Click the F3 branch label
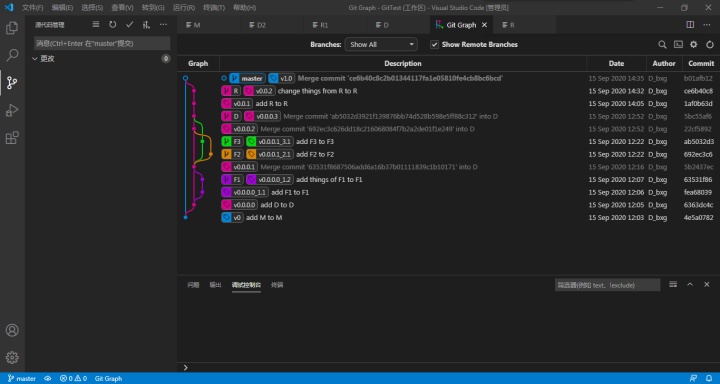This screenshot has width=720, height=384. click(x=232, y=141)
